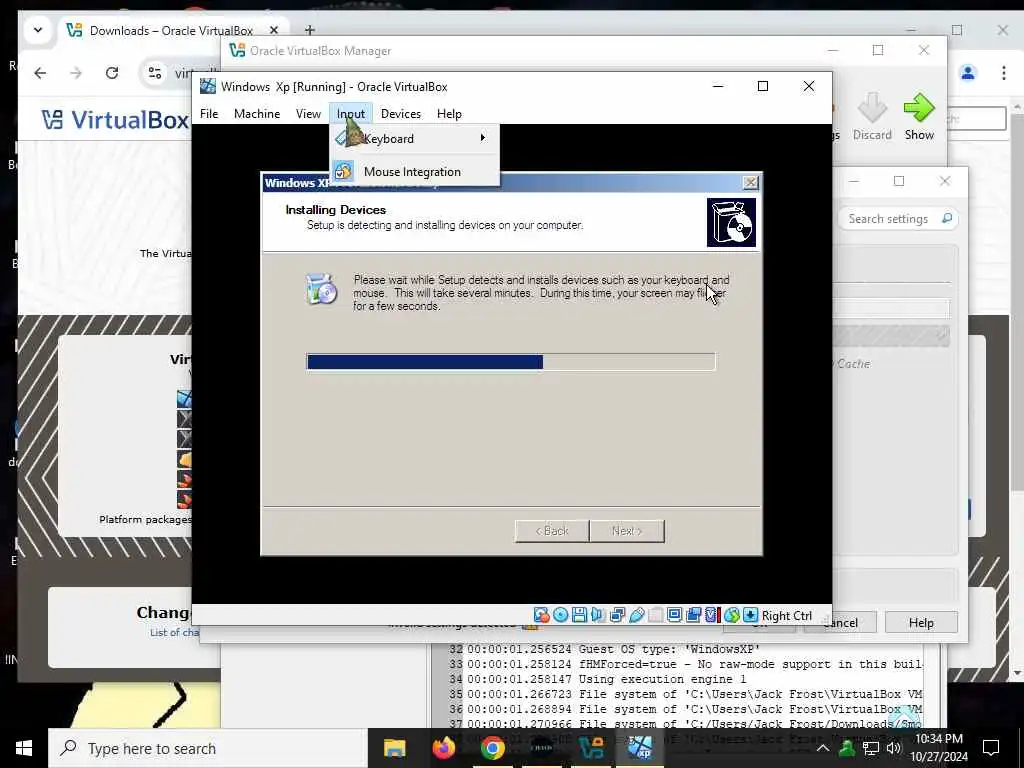Click the taskbar search box
Viewport: 1024px width, 768px height.
tap(208, 748)
